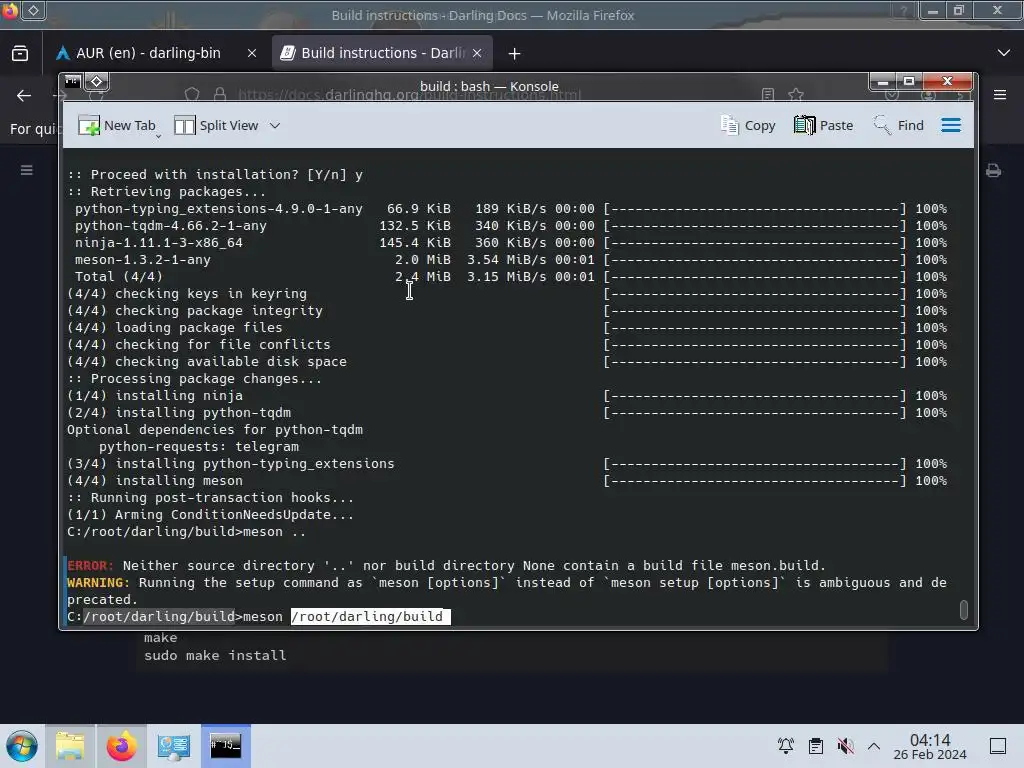Switch to Konsole taskbar entry

[225, 746]
